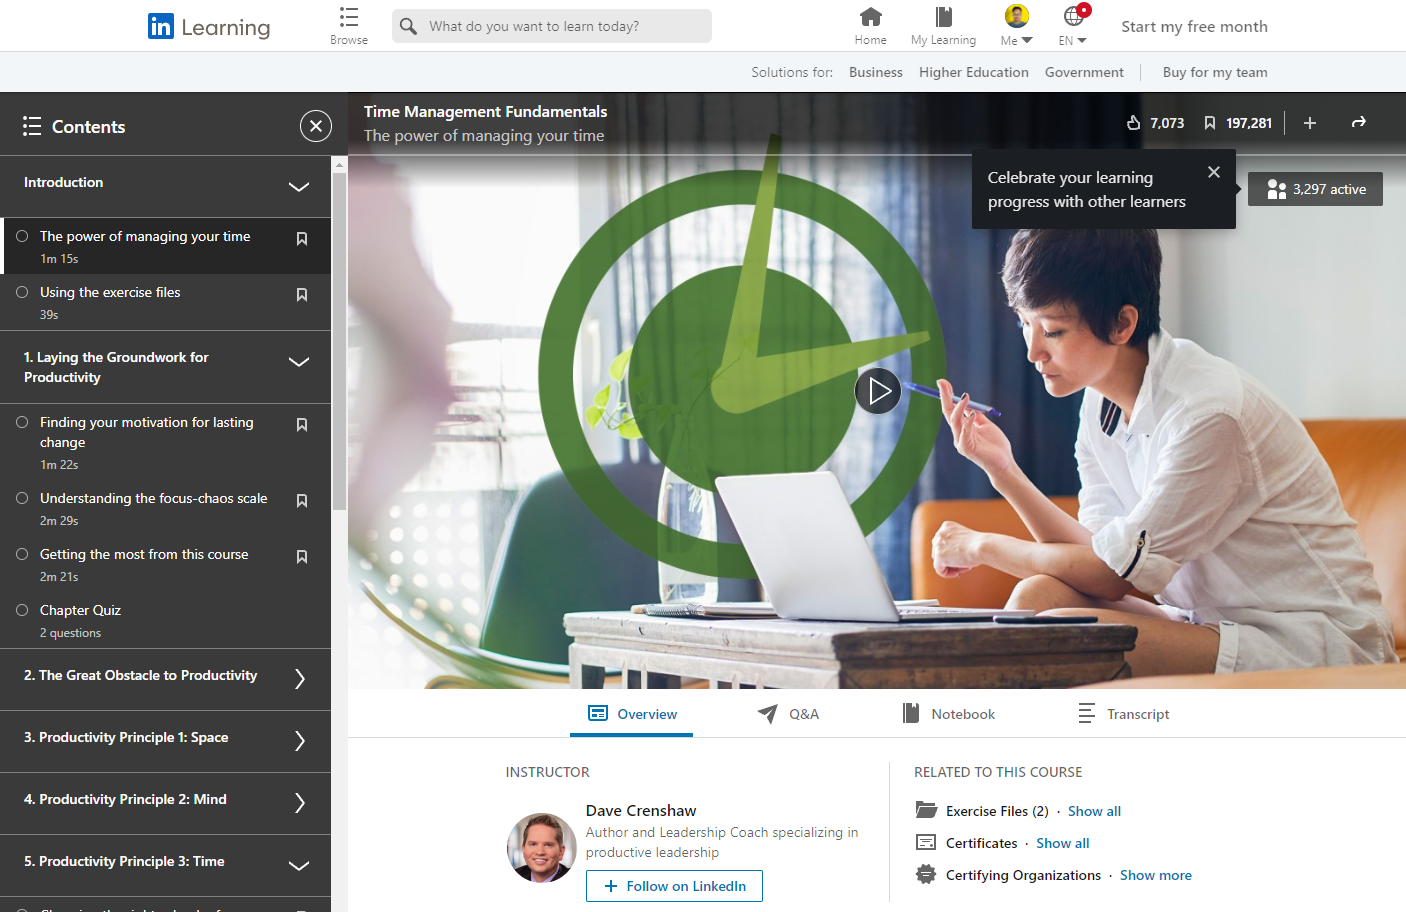Viewport: 1406px width, 912px height.
Task: Toggle completion circle for Getting the most from this course
Action: click(x=22, y=554)
